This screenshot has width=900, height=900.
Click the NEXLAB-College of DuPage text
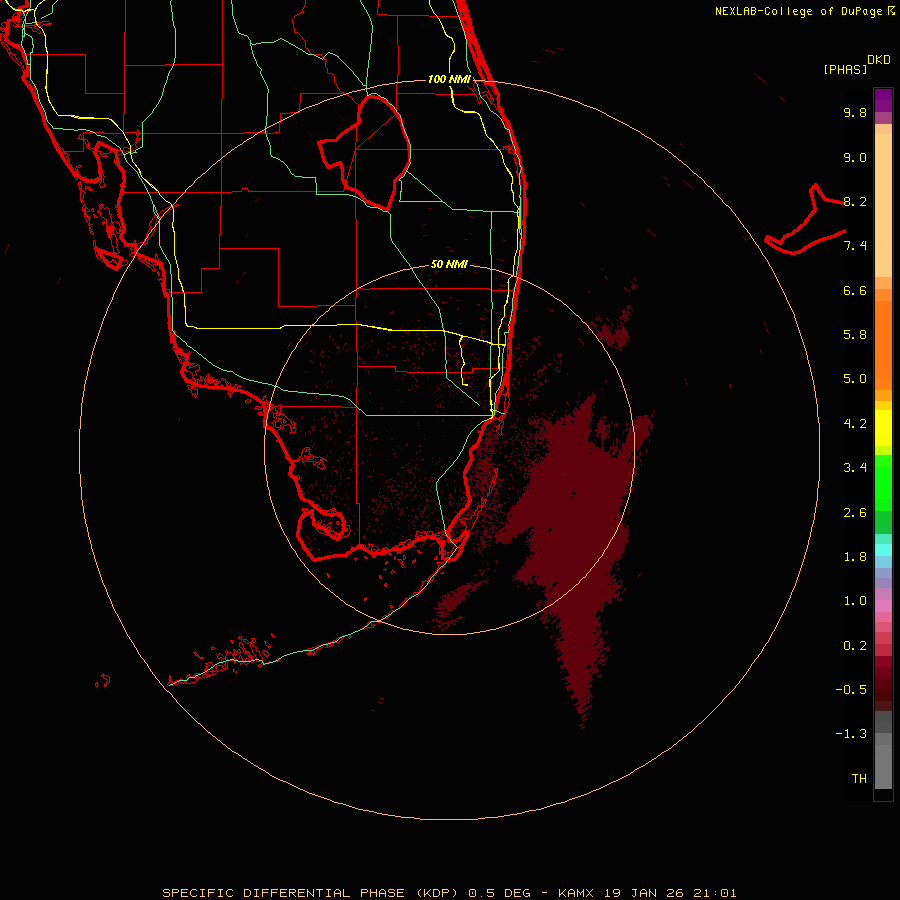[798, 11]
